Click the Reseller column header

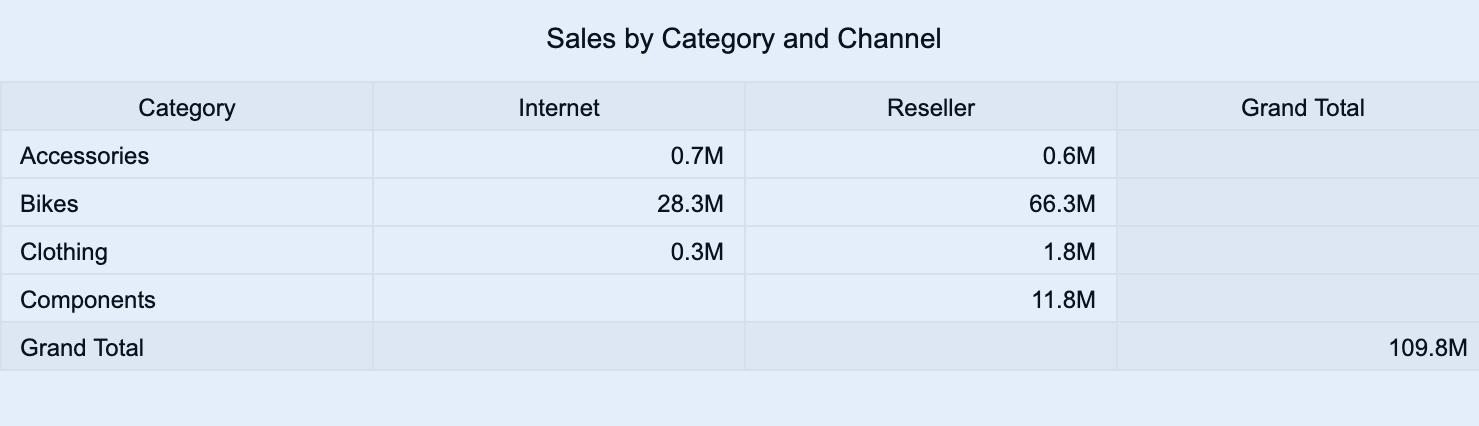[x=930, y=107]
